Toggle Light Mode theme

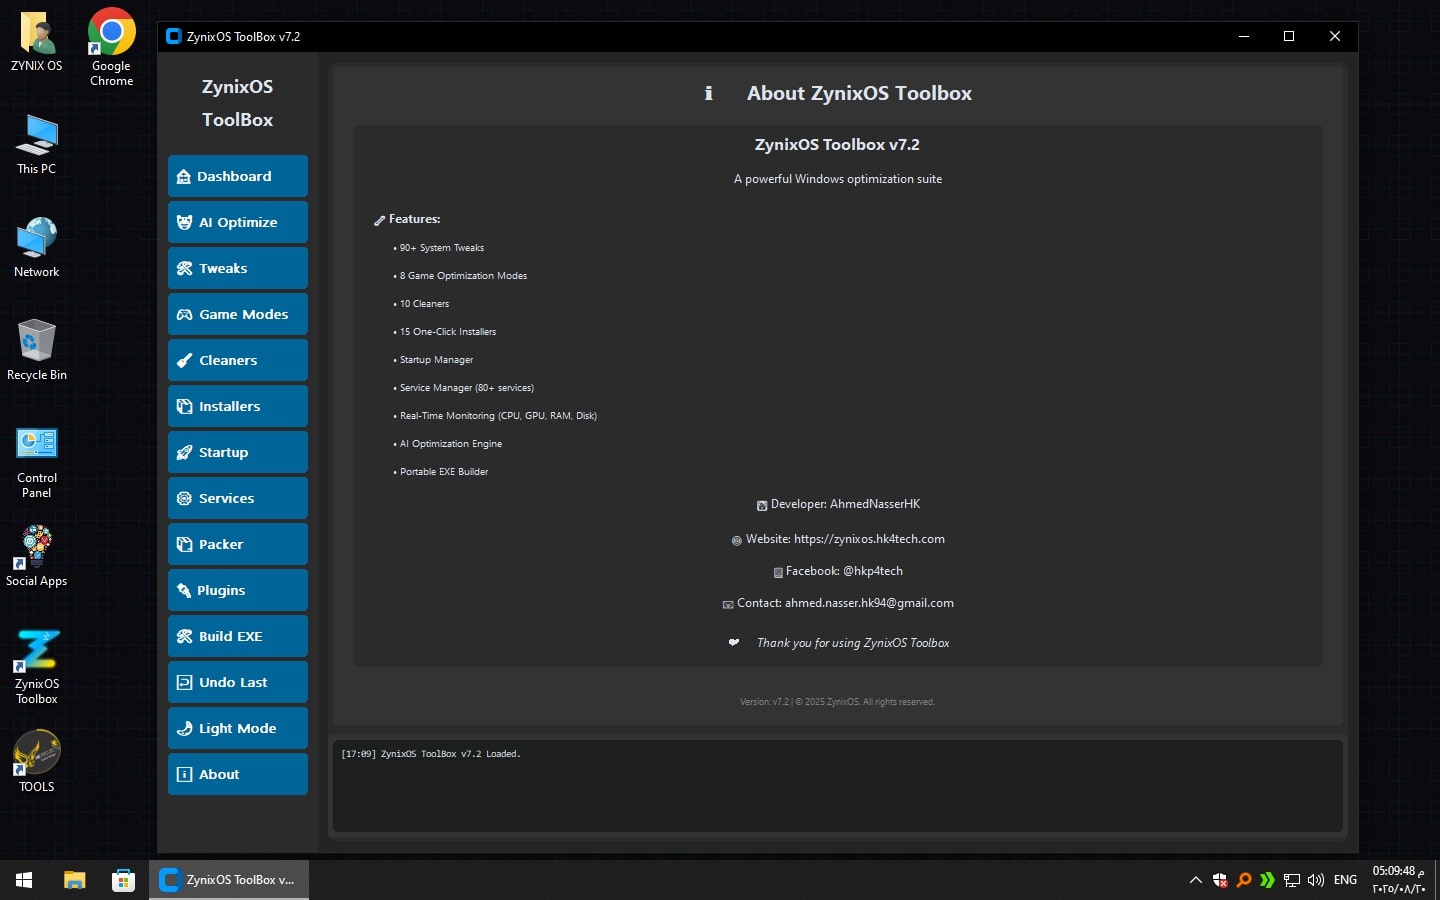(x=237, y=728)
